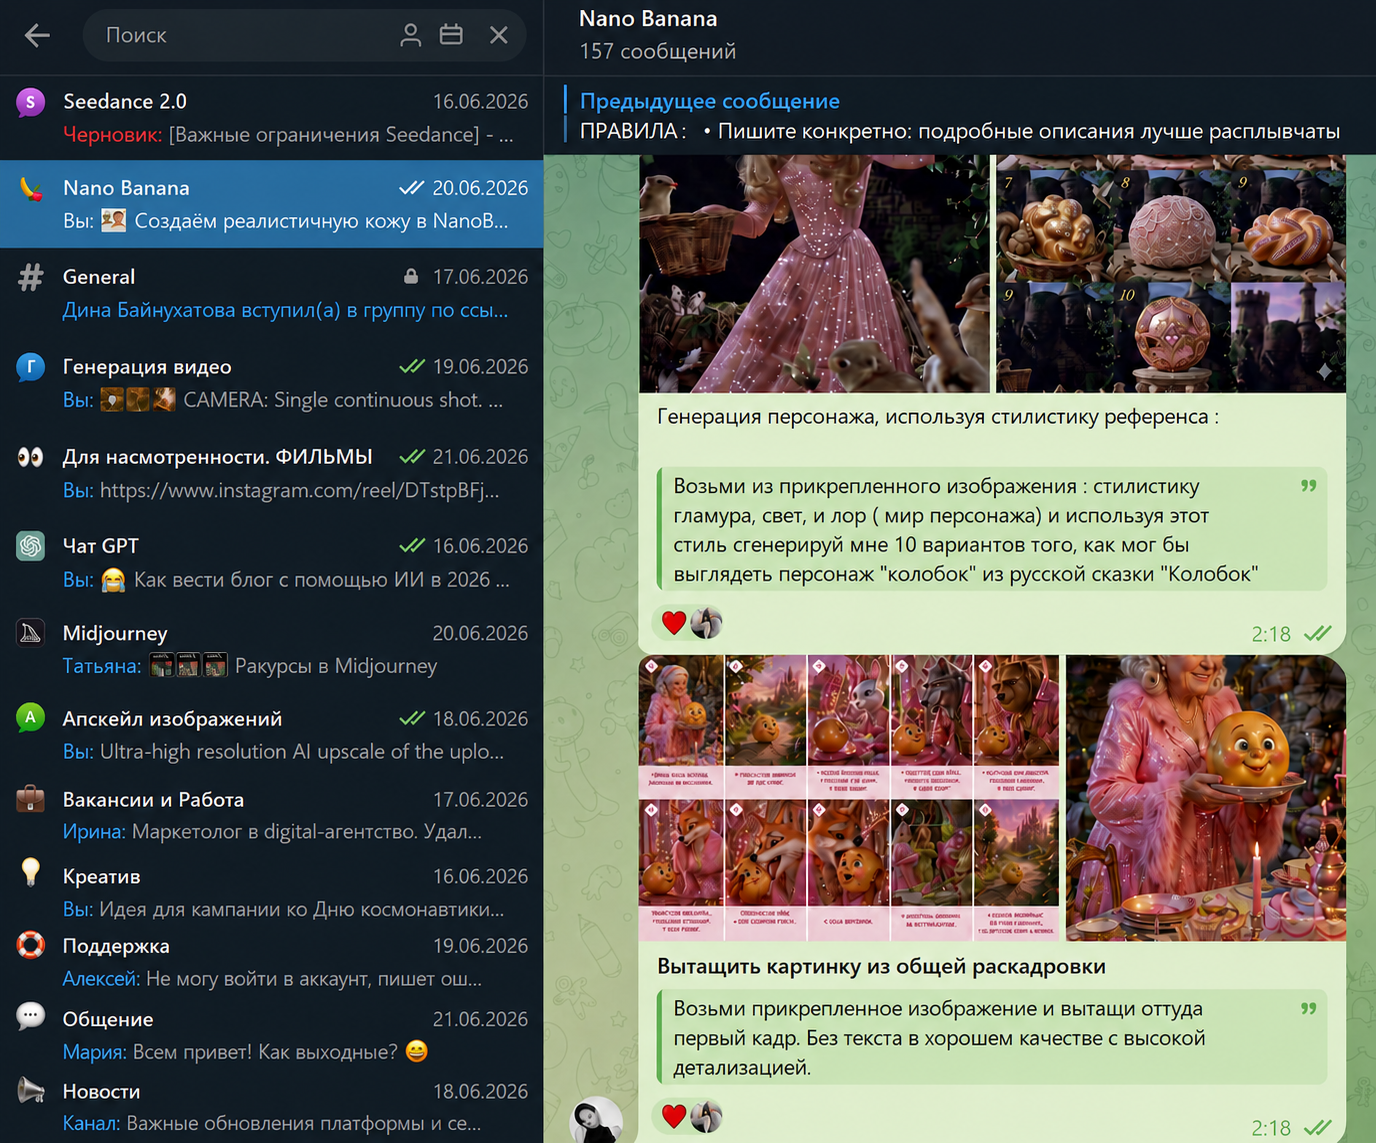This screenshot has height=1143, width=1376.
Task: Jump to Предыдущее сообщение pinned link
Action: pos(709,101)
